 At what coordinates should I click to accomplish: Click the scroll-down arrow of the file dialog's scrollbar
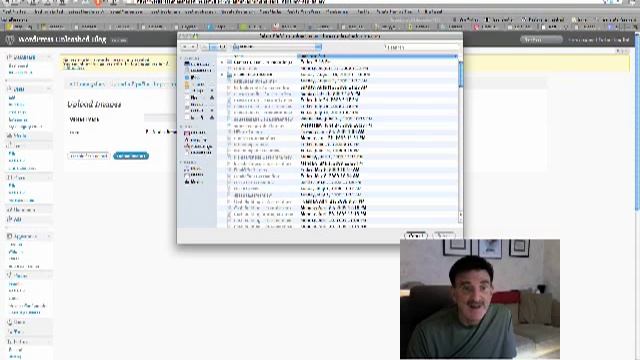(461, 220)
